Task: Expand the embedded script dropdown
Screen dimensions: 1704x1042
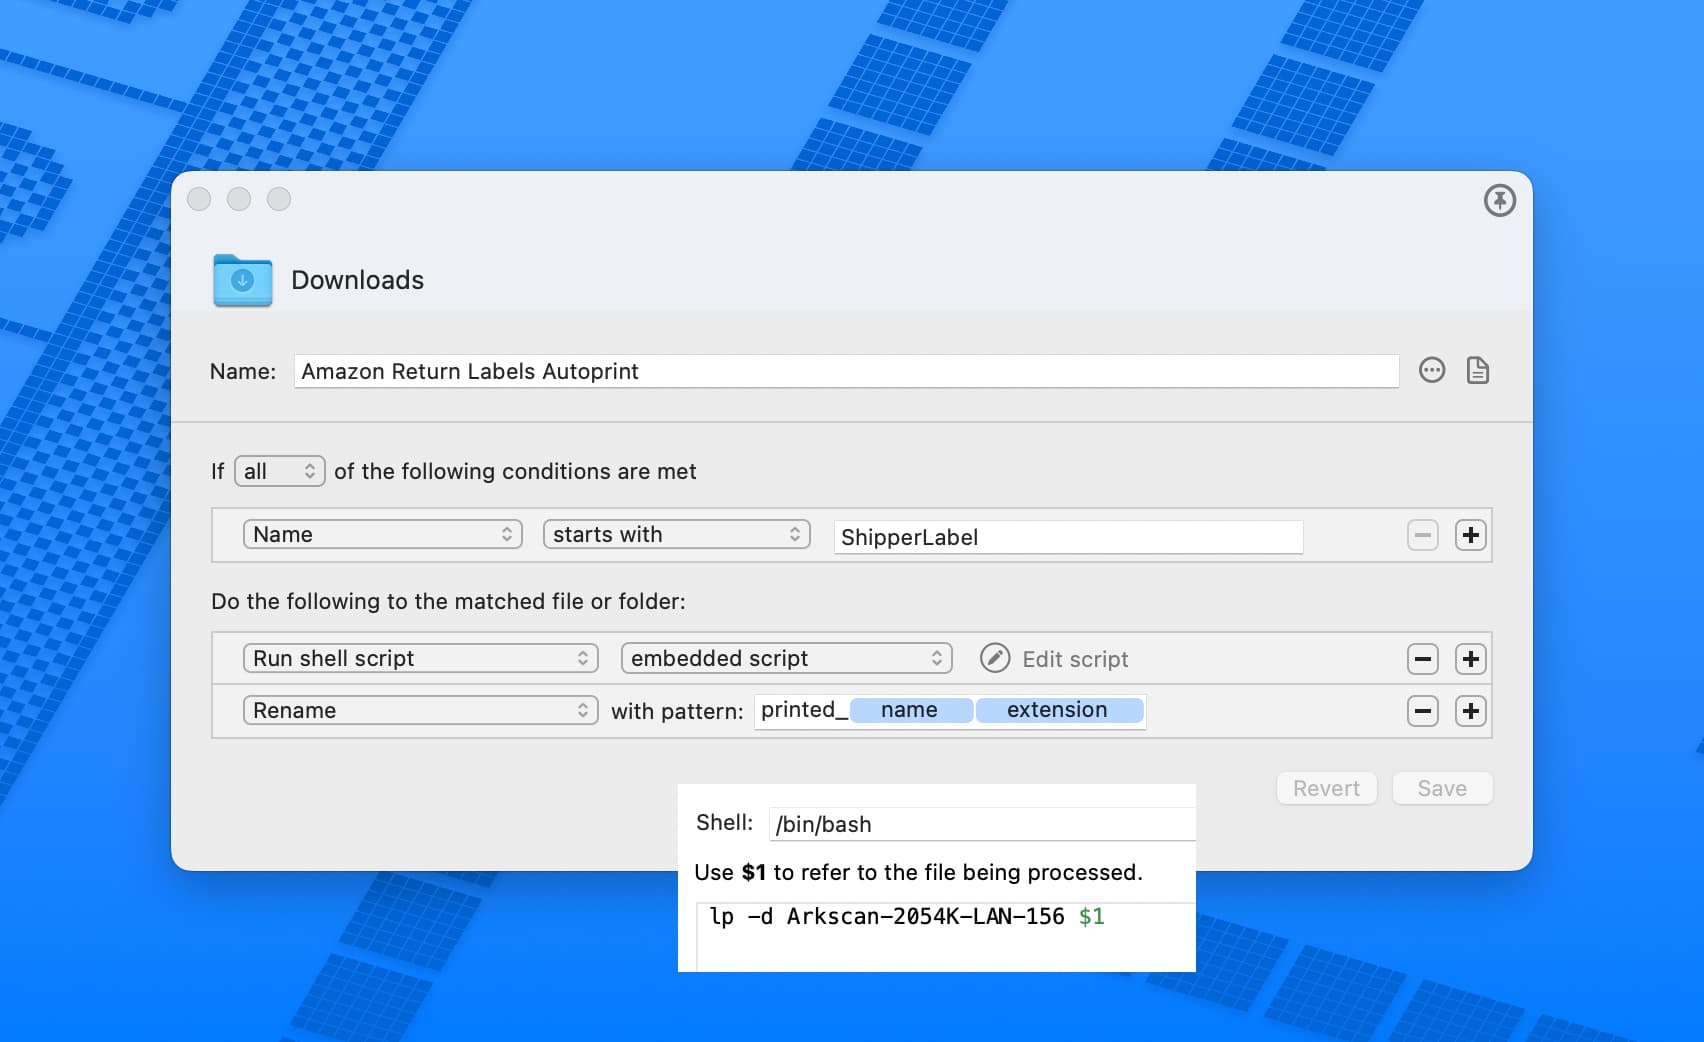Action: (786, 658)
